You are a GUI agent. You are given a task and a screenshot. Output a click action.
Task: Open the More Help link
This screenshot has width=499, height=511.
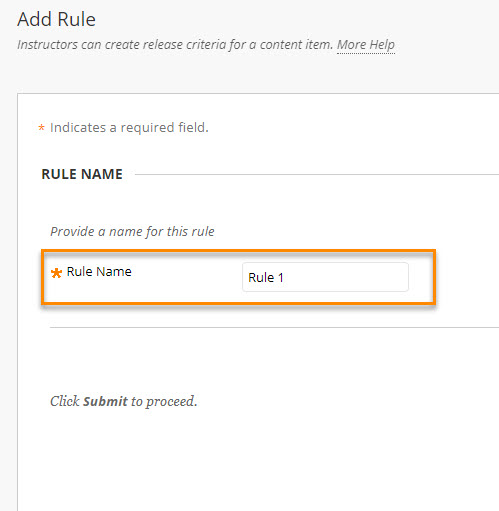click(x=366, y=45)
